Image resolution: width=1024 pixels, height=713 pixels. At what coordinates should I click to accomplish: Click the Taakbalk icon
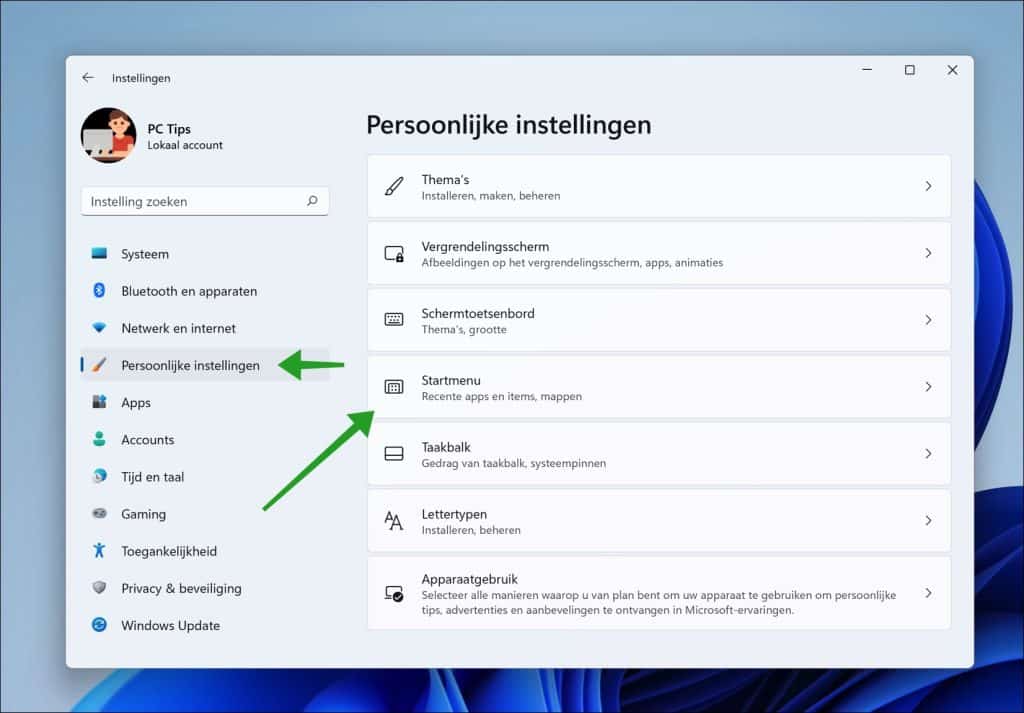pos(394,454)
